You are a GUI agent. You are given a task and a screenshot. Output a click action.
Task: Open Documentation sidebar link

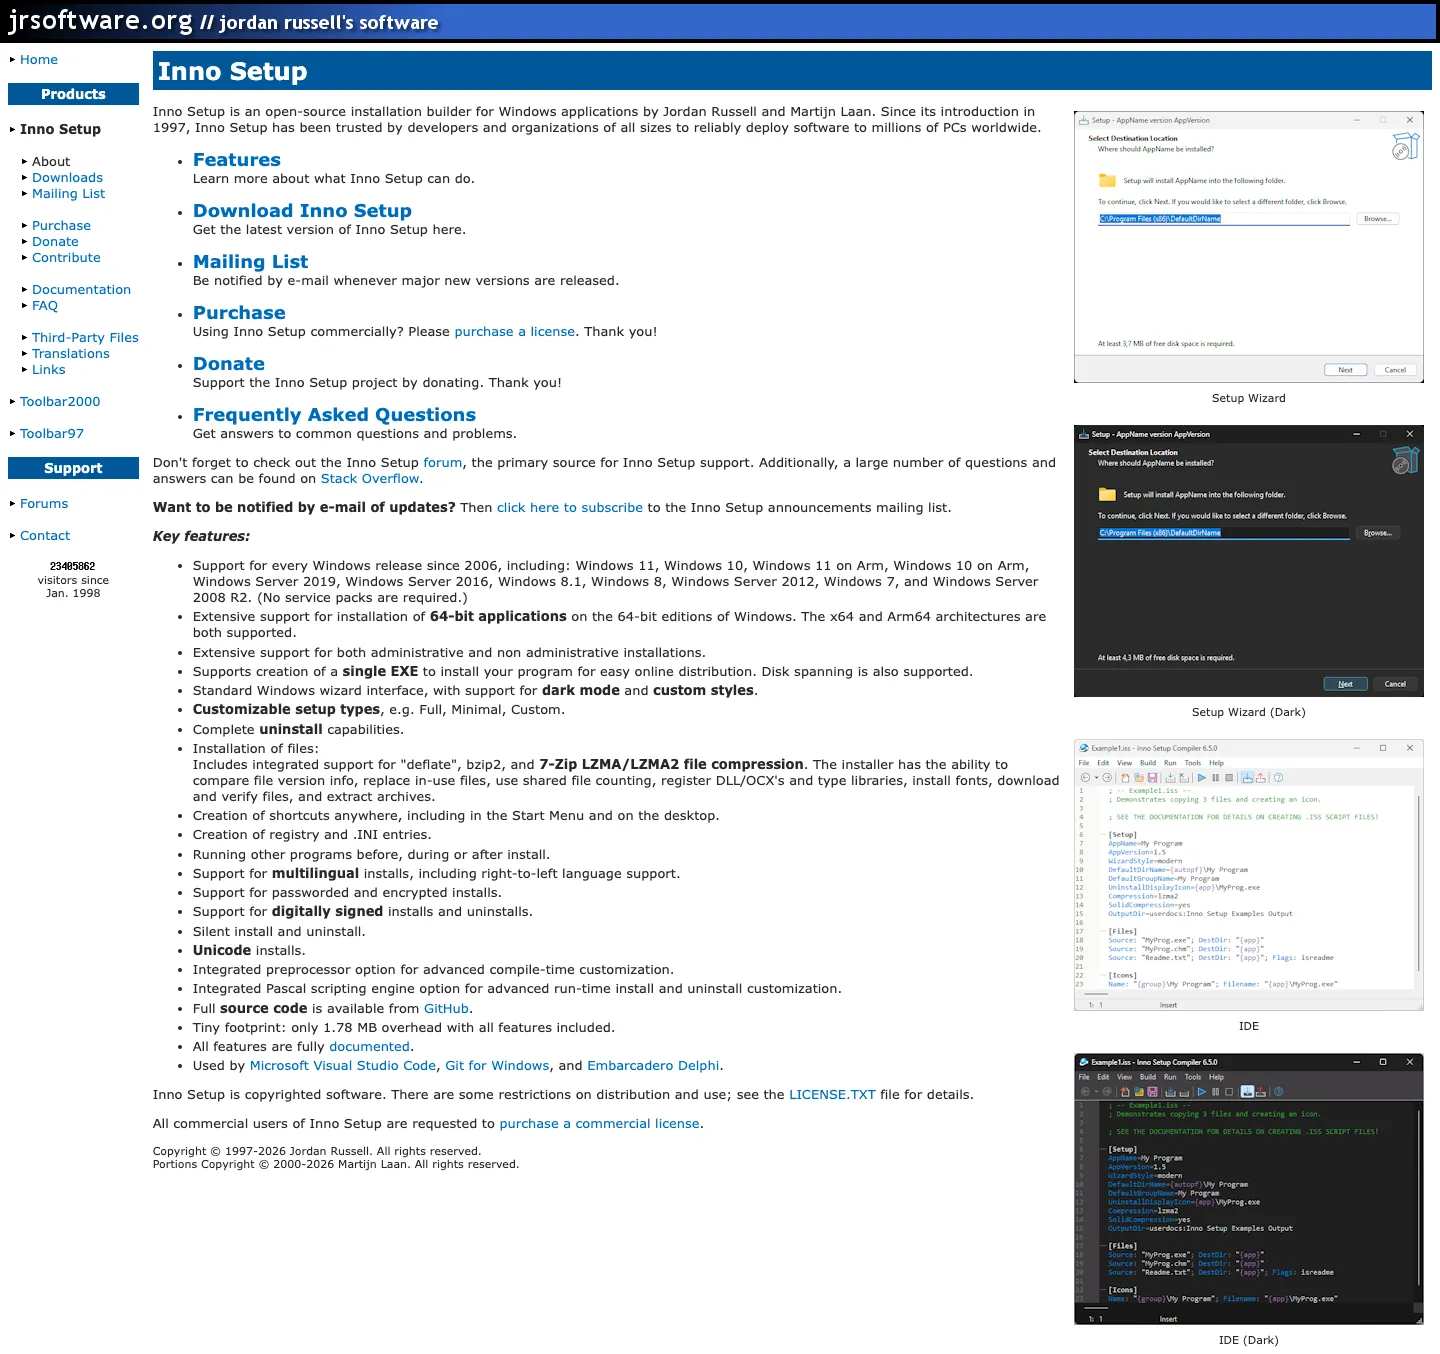pos(81,289)
